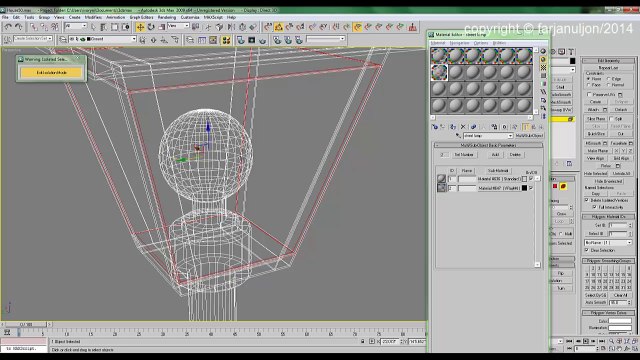This screenshot has height=360, width=640.
Task: Toggle the Clear Selection checkbox
Action: point(587,250)
